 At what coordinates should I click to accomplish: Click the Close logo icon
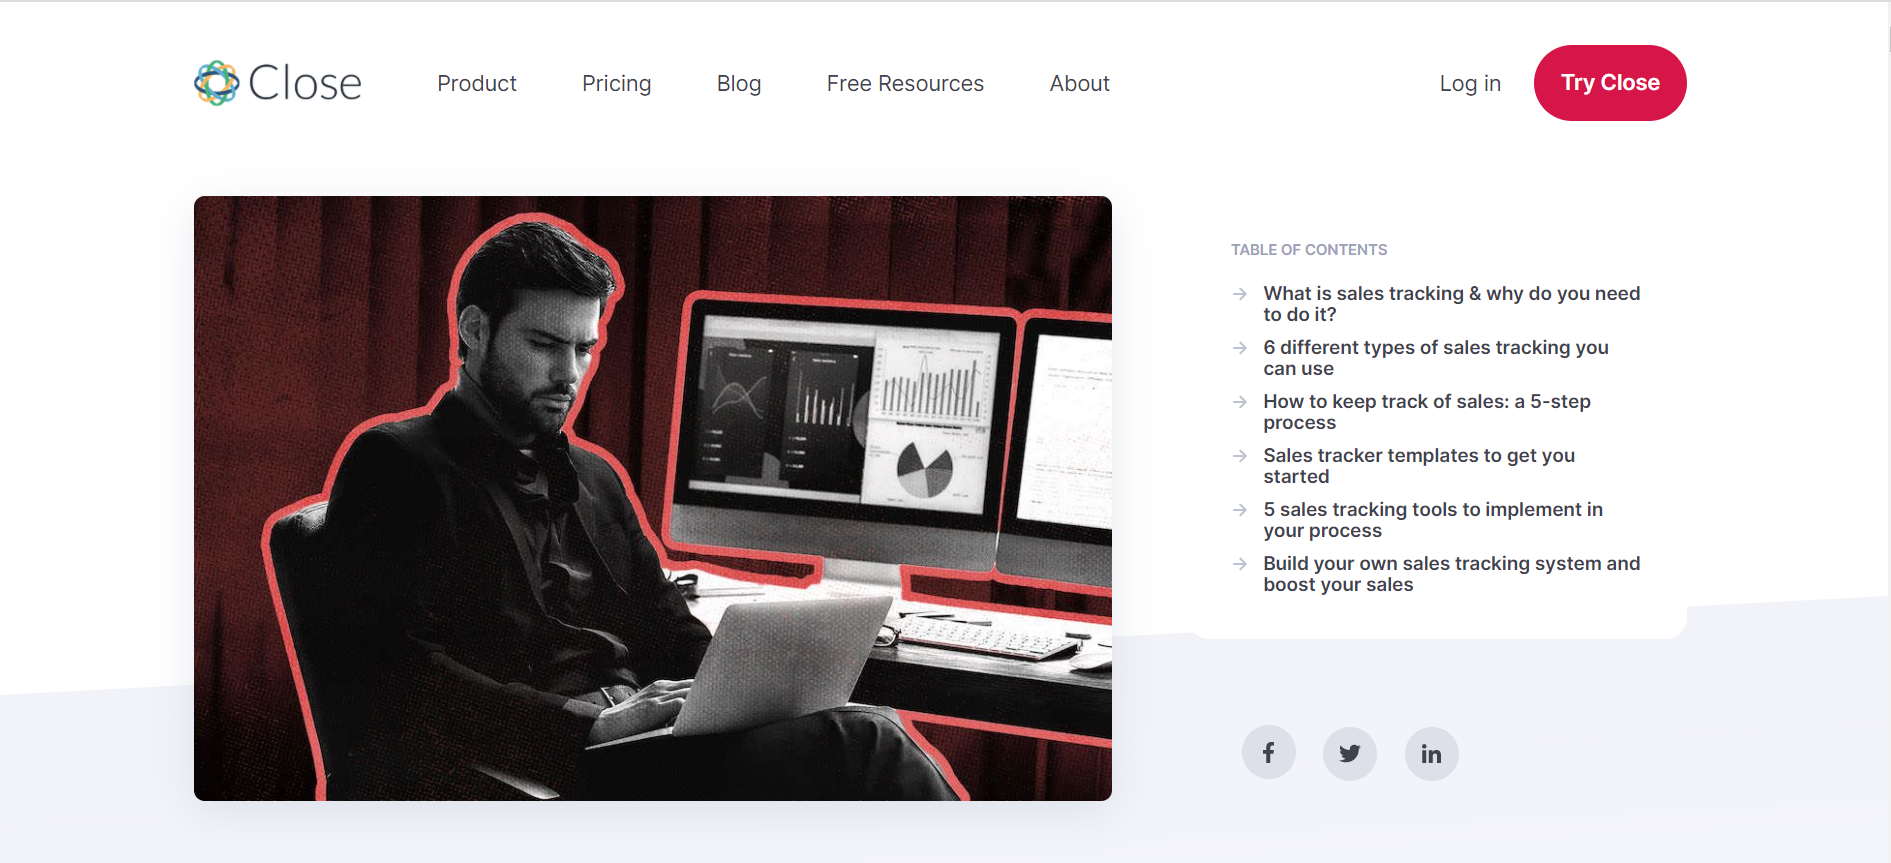pos(217,83)
